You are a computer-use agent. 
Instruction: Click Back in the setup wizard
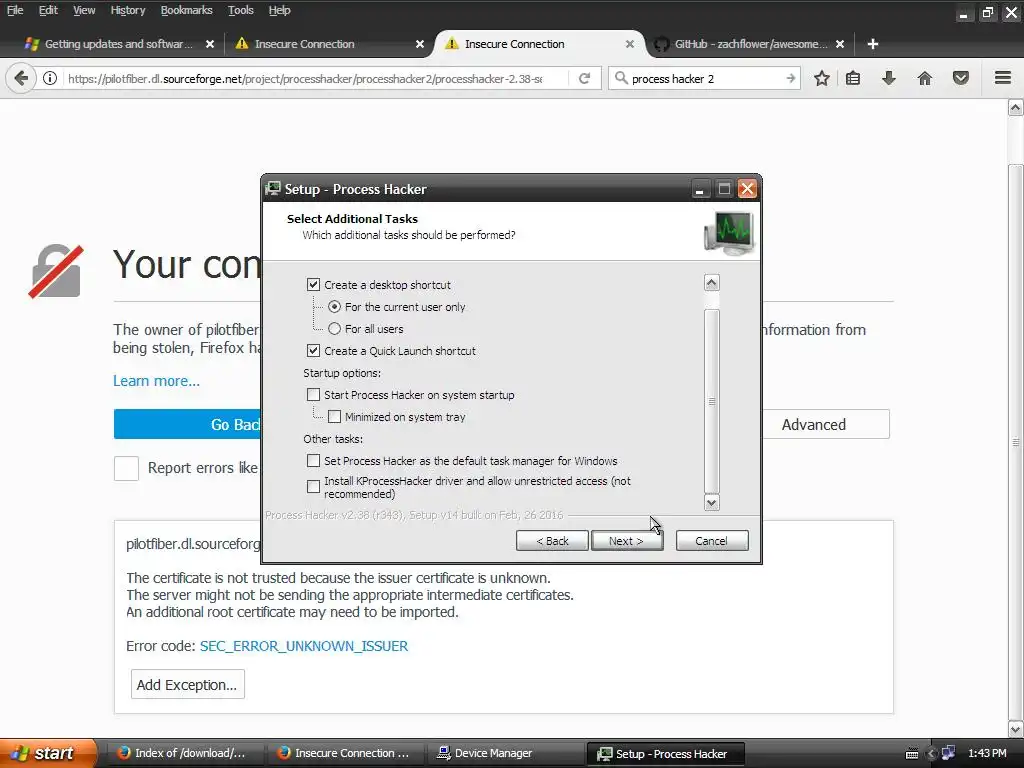tap(552, 541)
